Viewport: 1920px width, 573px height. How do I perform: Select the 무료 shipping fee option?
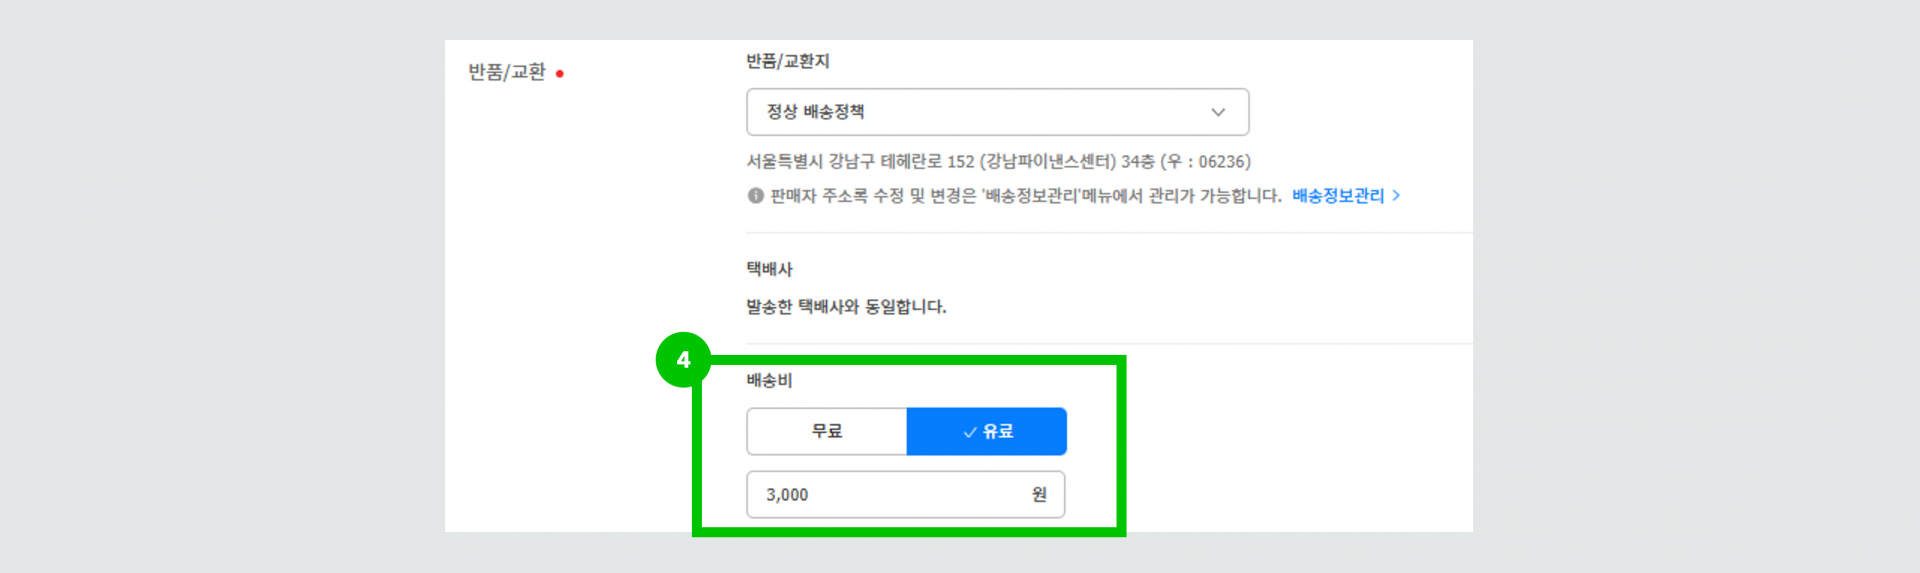[827, 431]
